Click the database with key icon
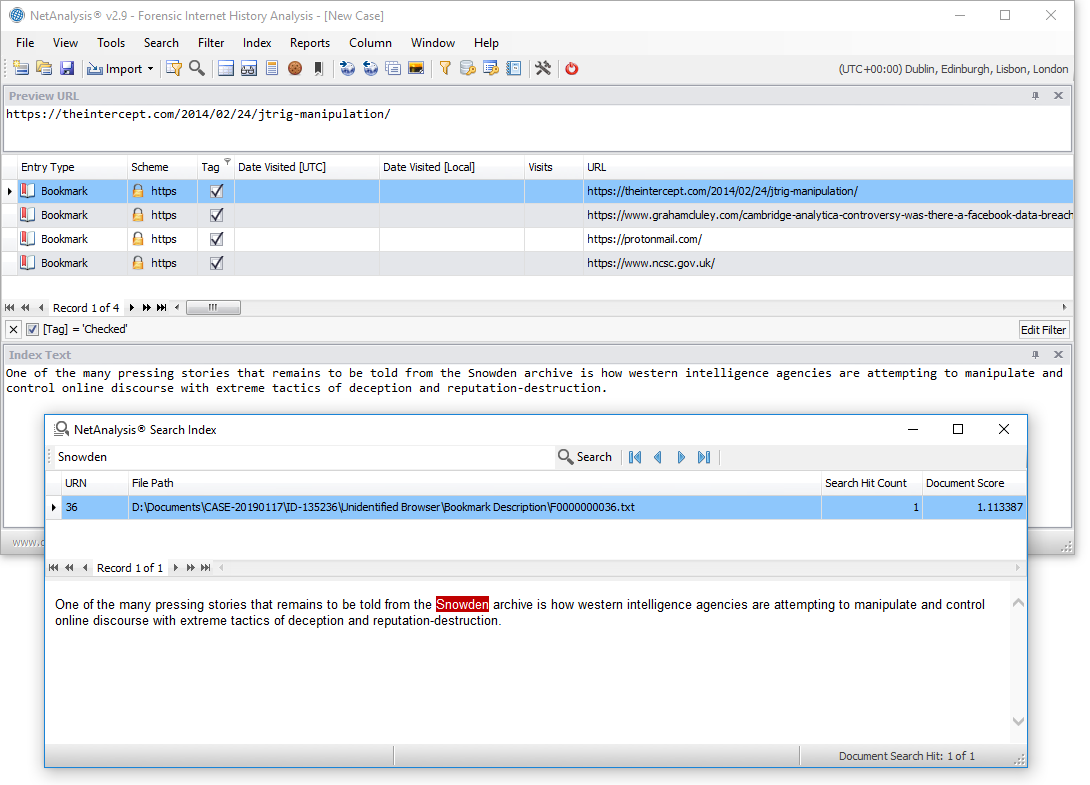 (x=468, y=68)
